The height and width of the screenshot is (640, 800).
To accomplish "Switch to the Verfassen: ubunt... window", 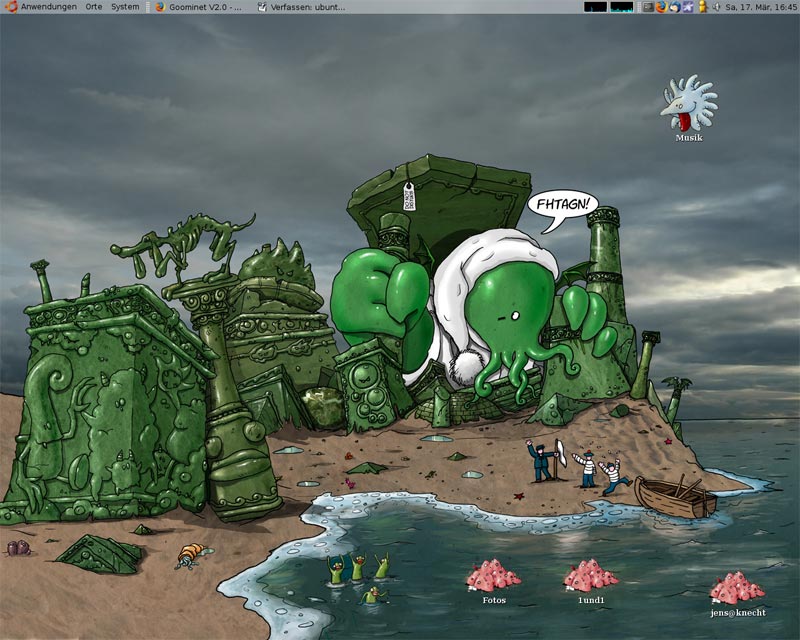I will click(x=302, y=7).
